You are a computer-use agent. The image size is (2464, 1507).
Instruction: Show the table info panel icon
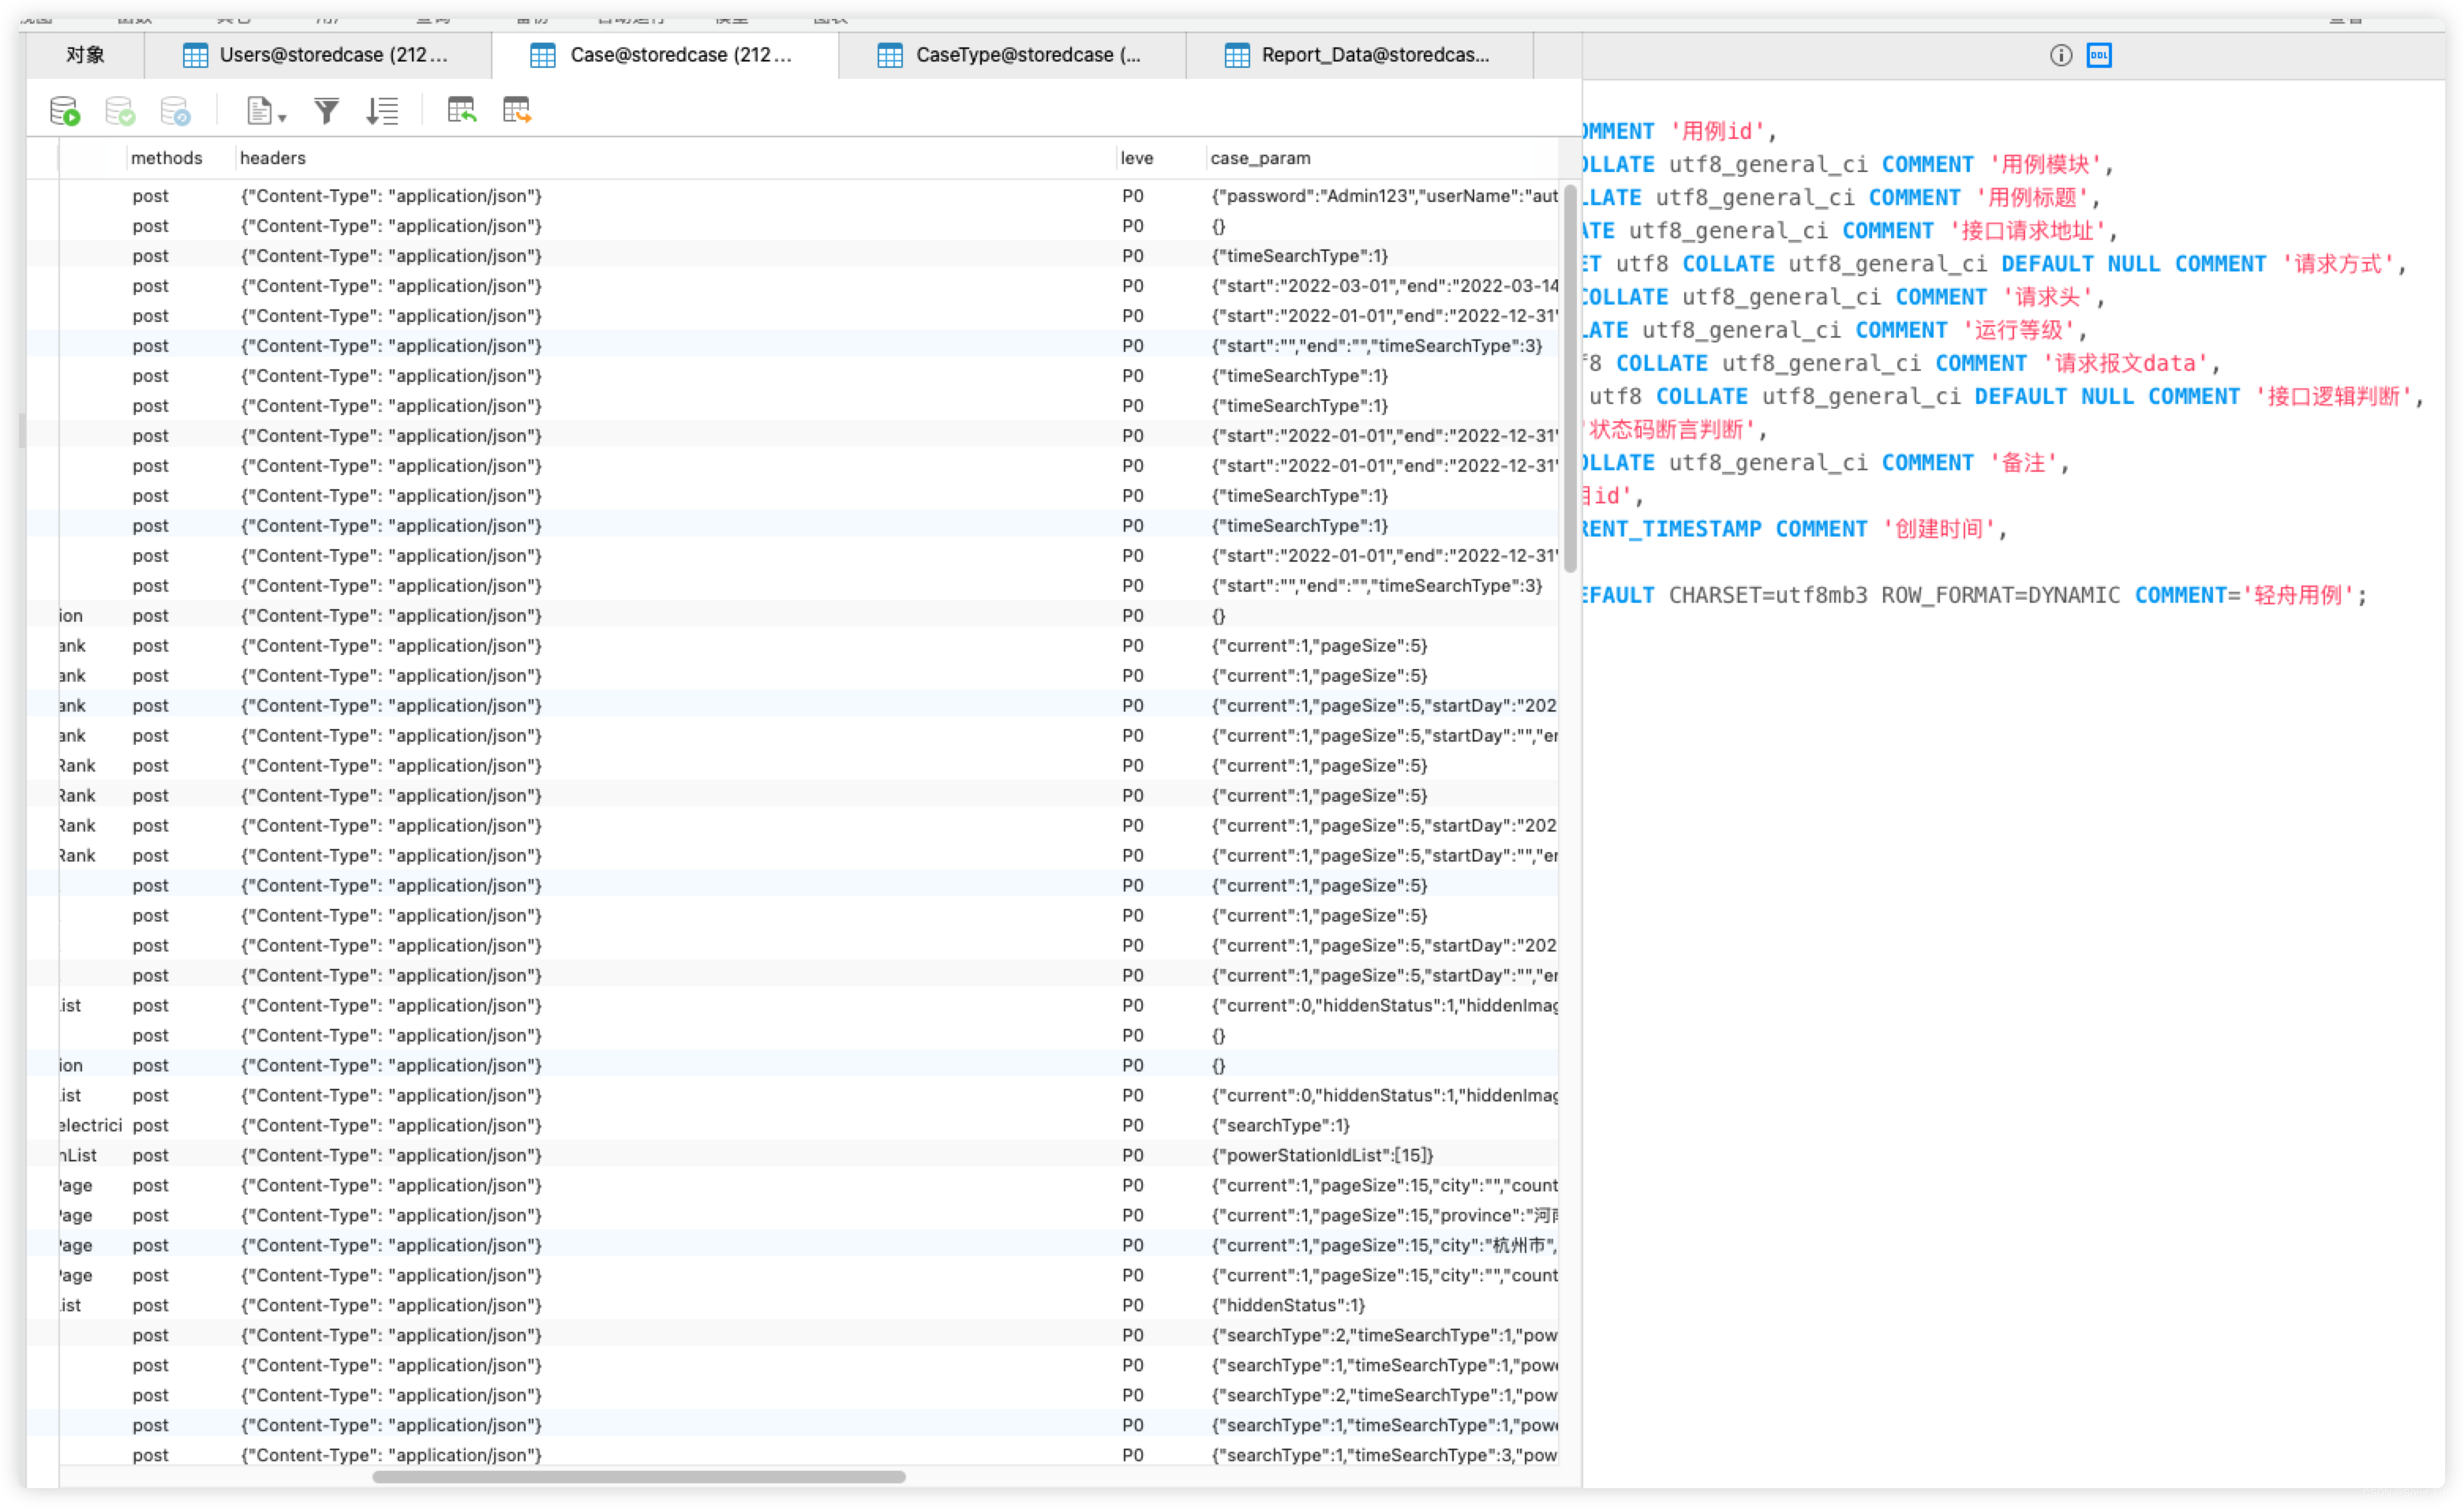pyautogui.click(x=2060, y=55)
